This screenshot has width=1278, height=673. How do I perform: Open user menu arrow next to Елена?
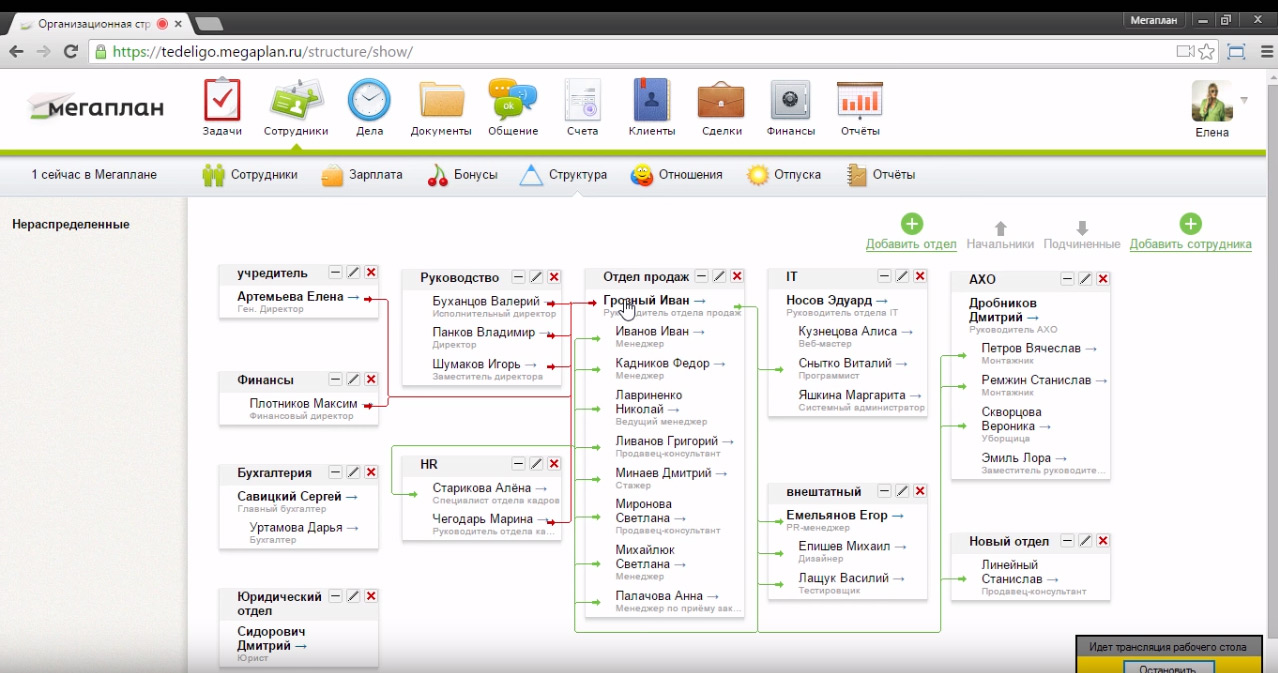pyautogui.click(x=1244, y=100)
